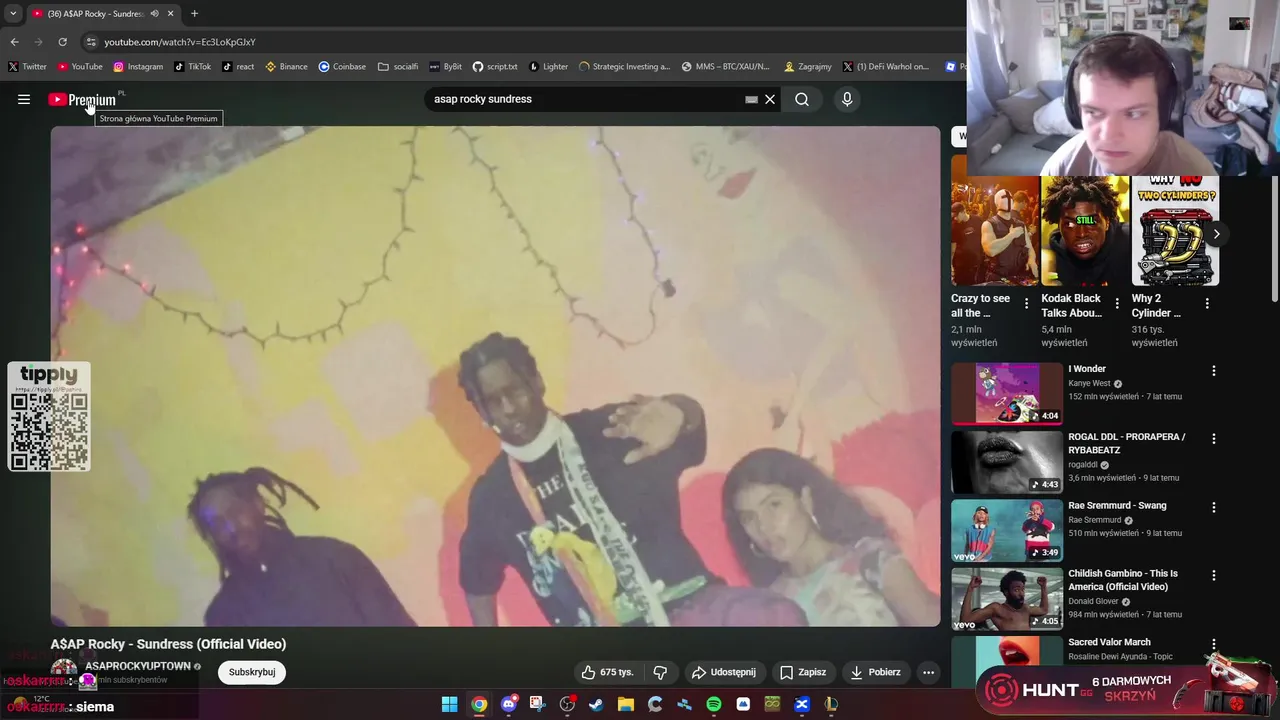
Task: Open options menu for Swang video
Action: tap(1214, 507)
